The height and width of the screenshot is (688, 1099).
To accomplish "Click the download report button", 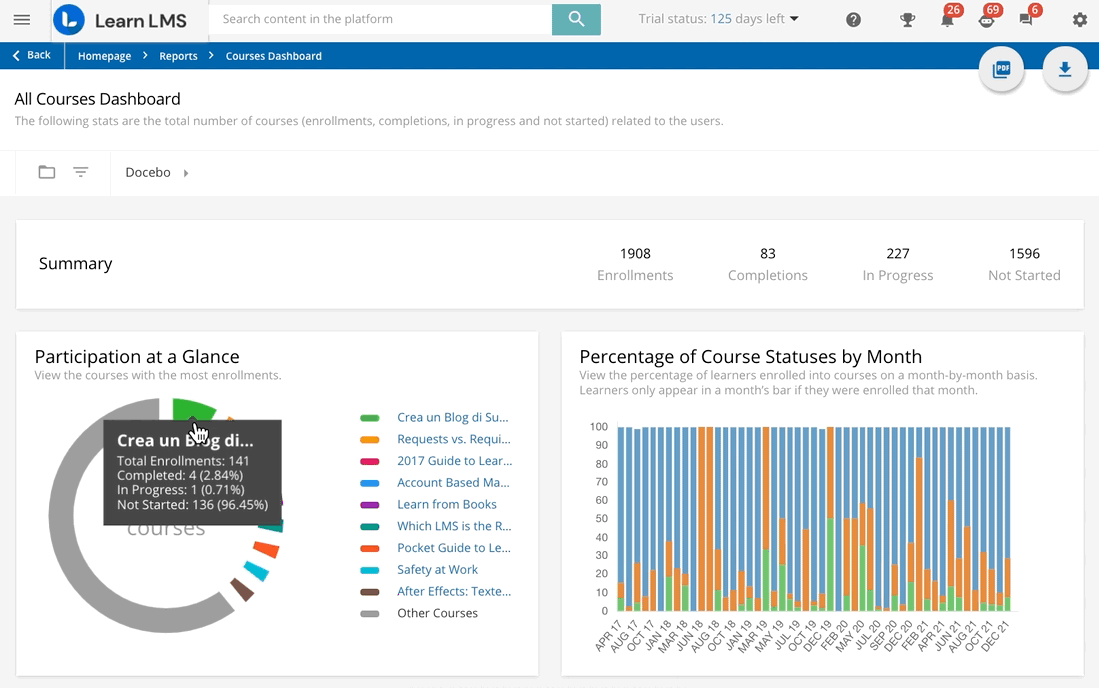I will [x=1065, y=69].
